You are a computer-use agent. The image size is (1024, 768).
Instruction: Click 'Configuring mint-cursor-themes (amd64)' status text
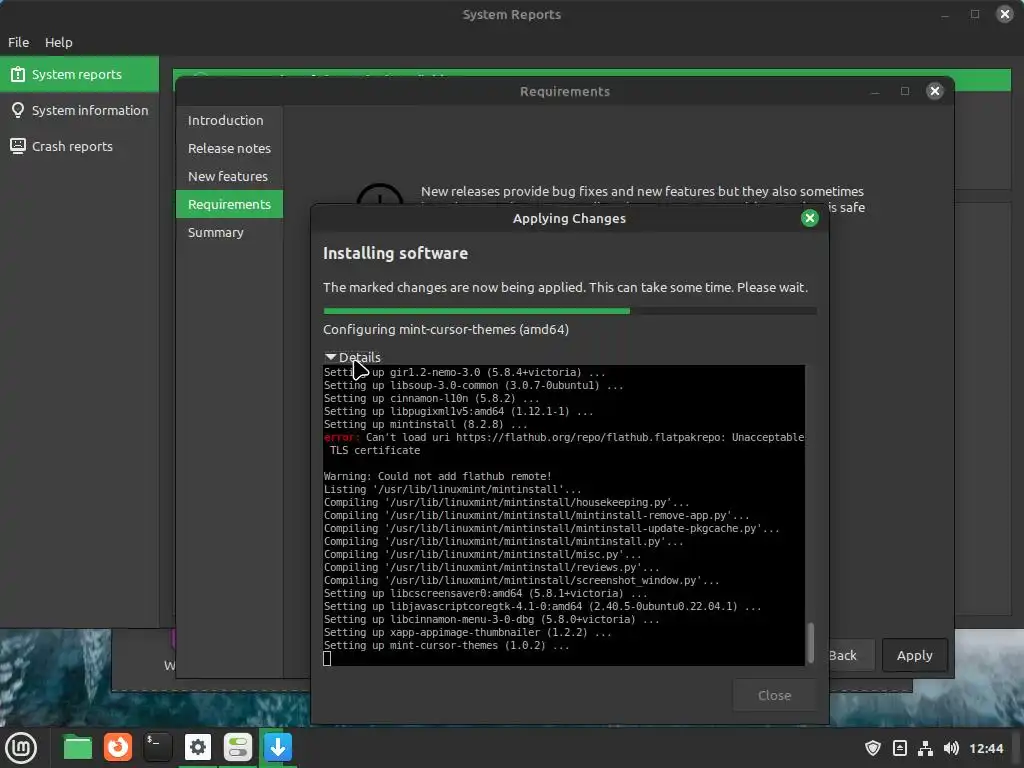tap(446, 329)
